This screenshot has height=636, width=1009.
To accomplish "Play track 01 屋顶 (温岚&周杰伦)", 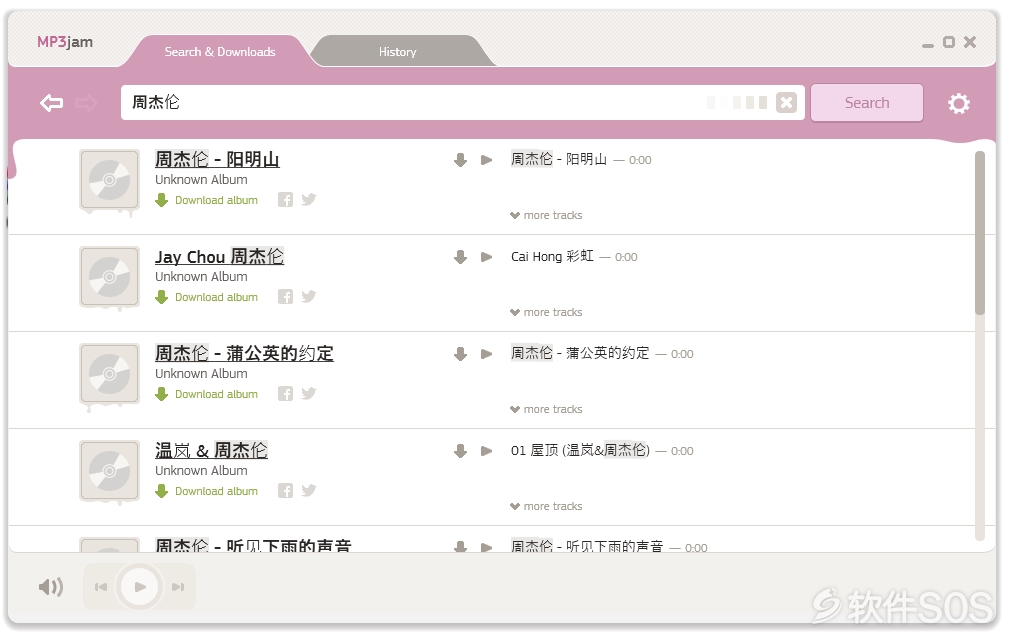I will tap(486, 451).
